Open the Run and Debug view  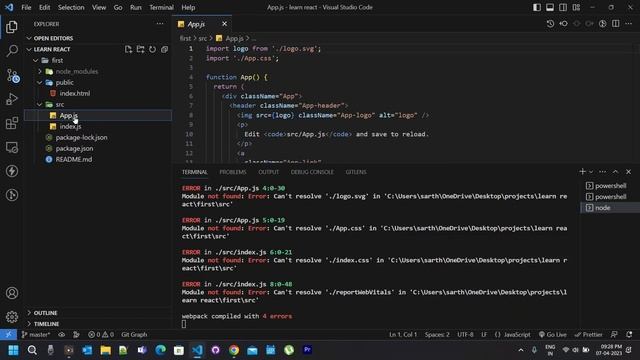[12, 99]
